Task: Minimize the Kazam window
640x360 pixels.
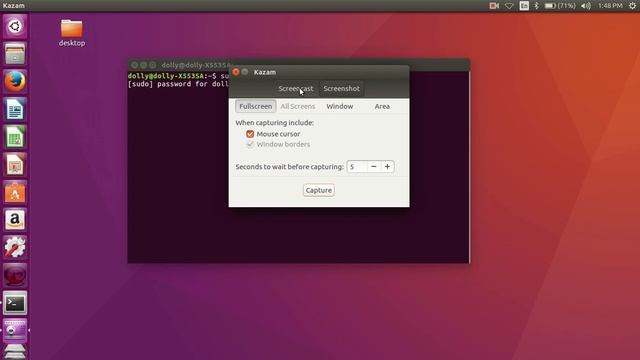Action: 245,72
